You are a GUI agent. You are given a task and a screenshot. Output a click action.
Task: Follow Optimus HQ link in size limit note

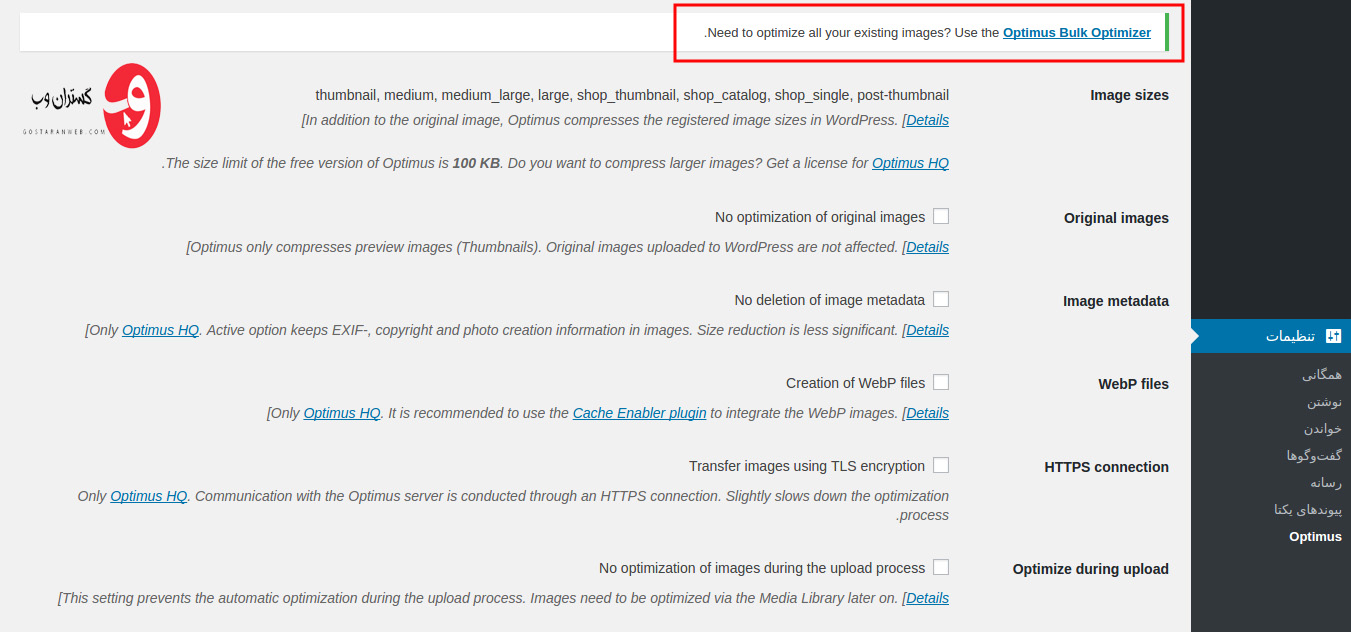(x=910, y=163)
